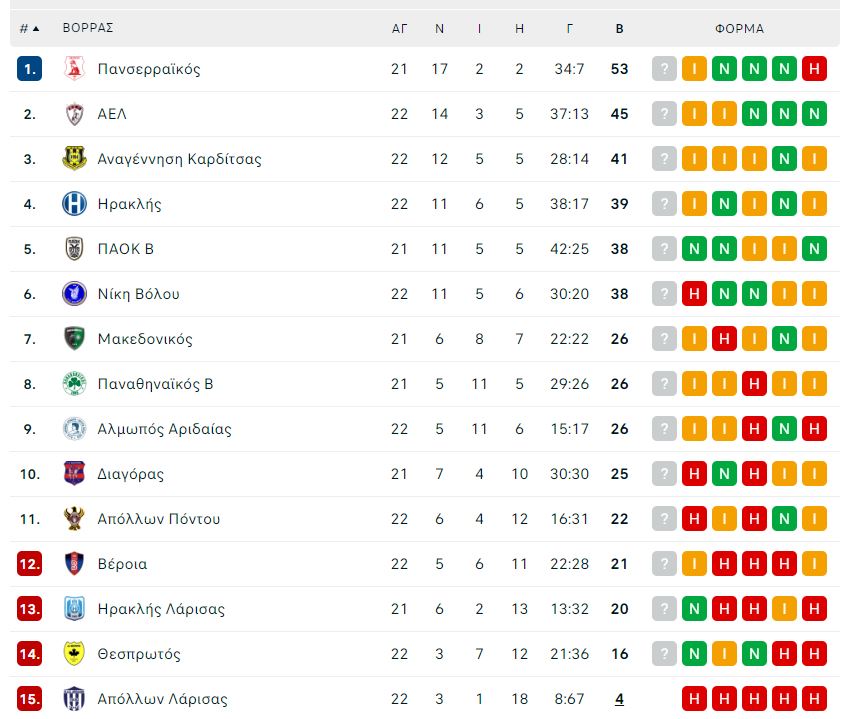The image size is (848, 719).
Task: Click the ΦΟΡΜΑ column header
Action: point(739,28)
